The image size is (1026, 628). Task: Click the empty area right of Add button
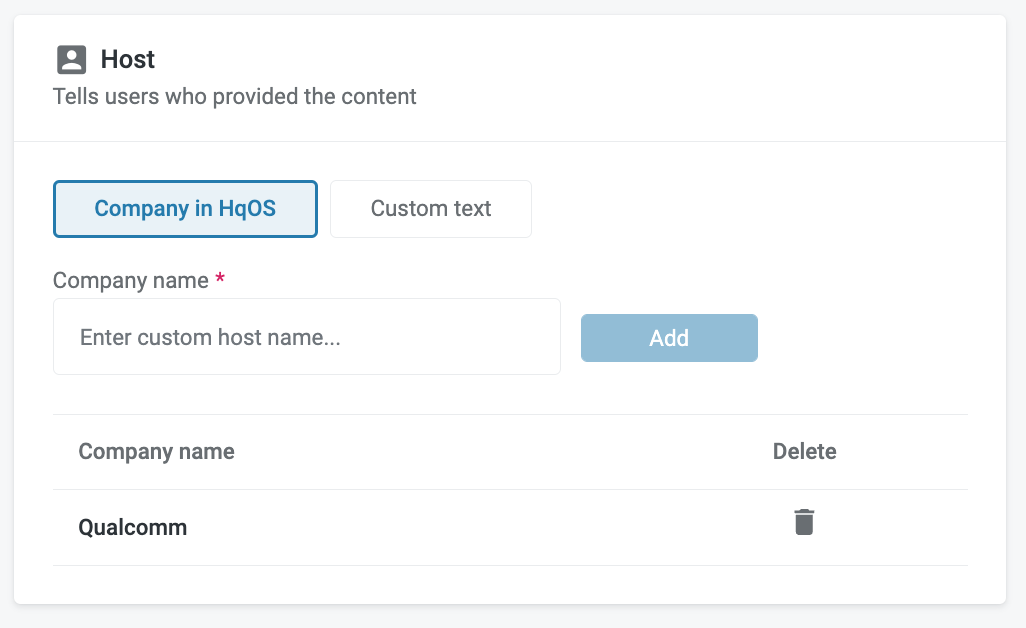pos(860,337)
